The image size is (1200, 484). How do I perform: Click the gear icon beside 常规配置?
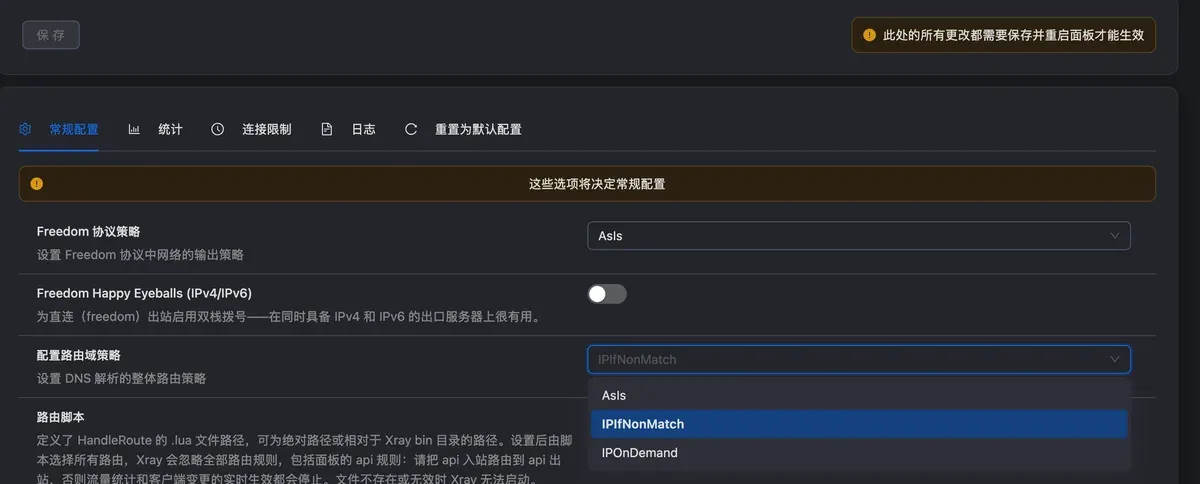coord(26,129)
